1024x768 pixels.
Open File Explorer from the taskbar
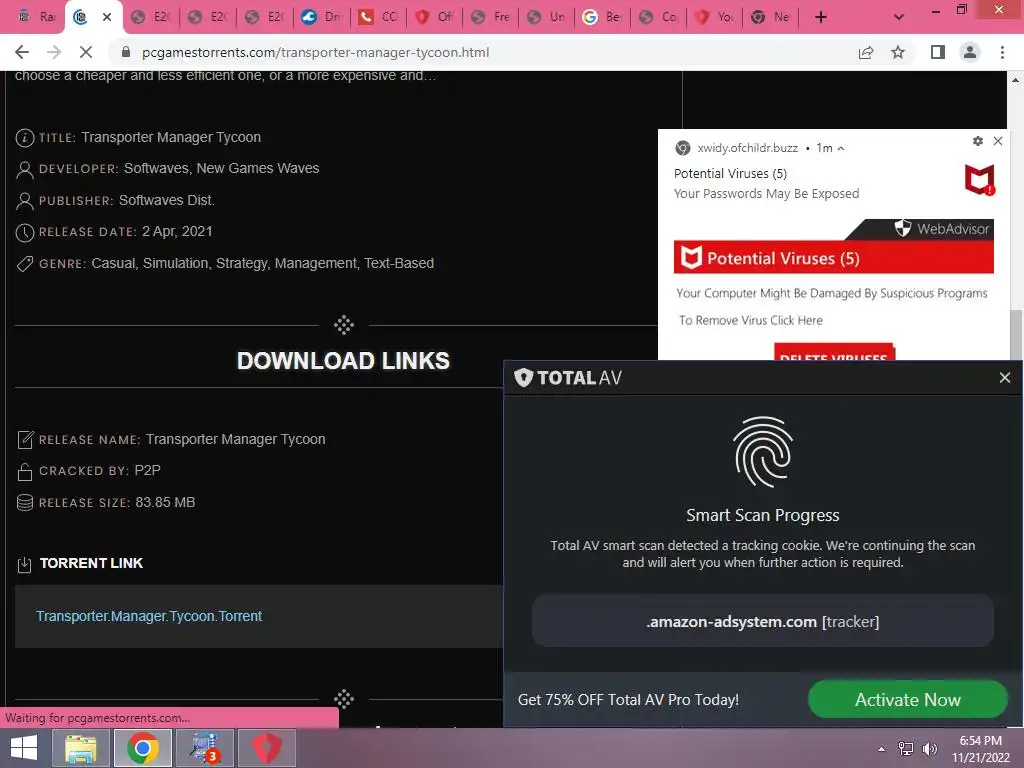[81, 748]
